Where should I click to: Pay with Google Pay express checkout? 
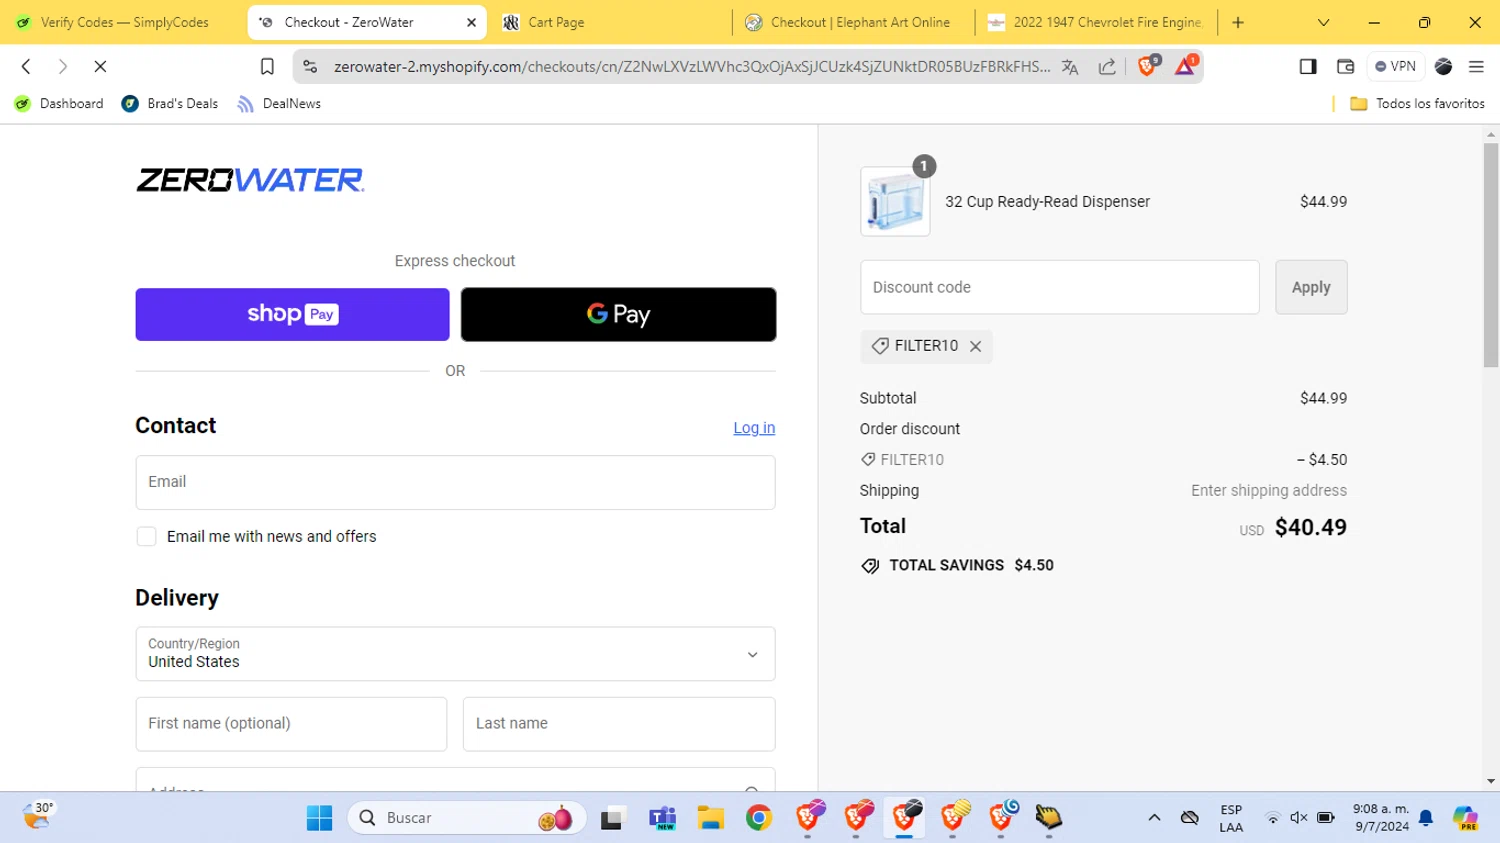pyautogui.click(x=618, y=314)
